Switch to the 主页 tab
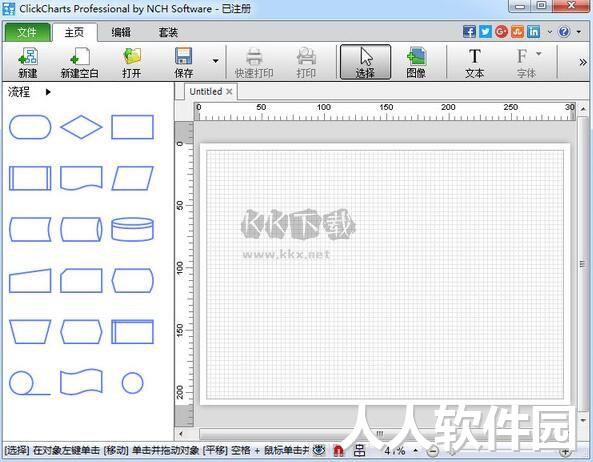The image size is (593, 462). [75, 32]
